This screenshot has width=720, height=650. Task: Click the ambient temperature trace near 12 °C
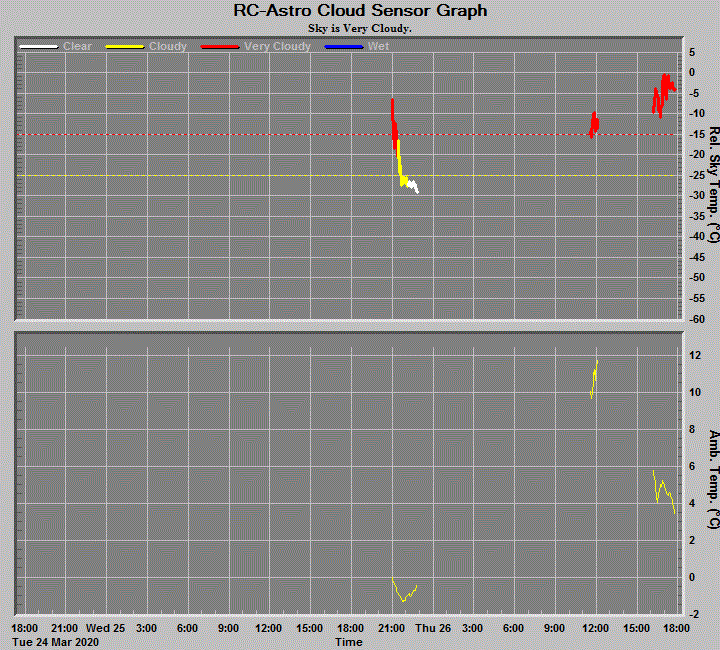tap(594, 379)
